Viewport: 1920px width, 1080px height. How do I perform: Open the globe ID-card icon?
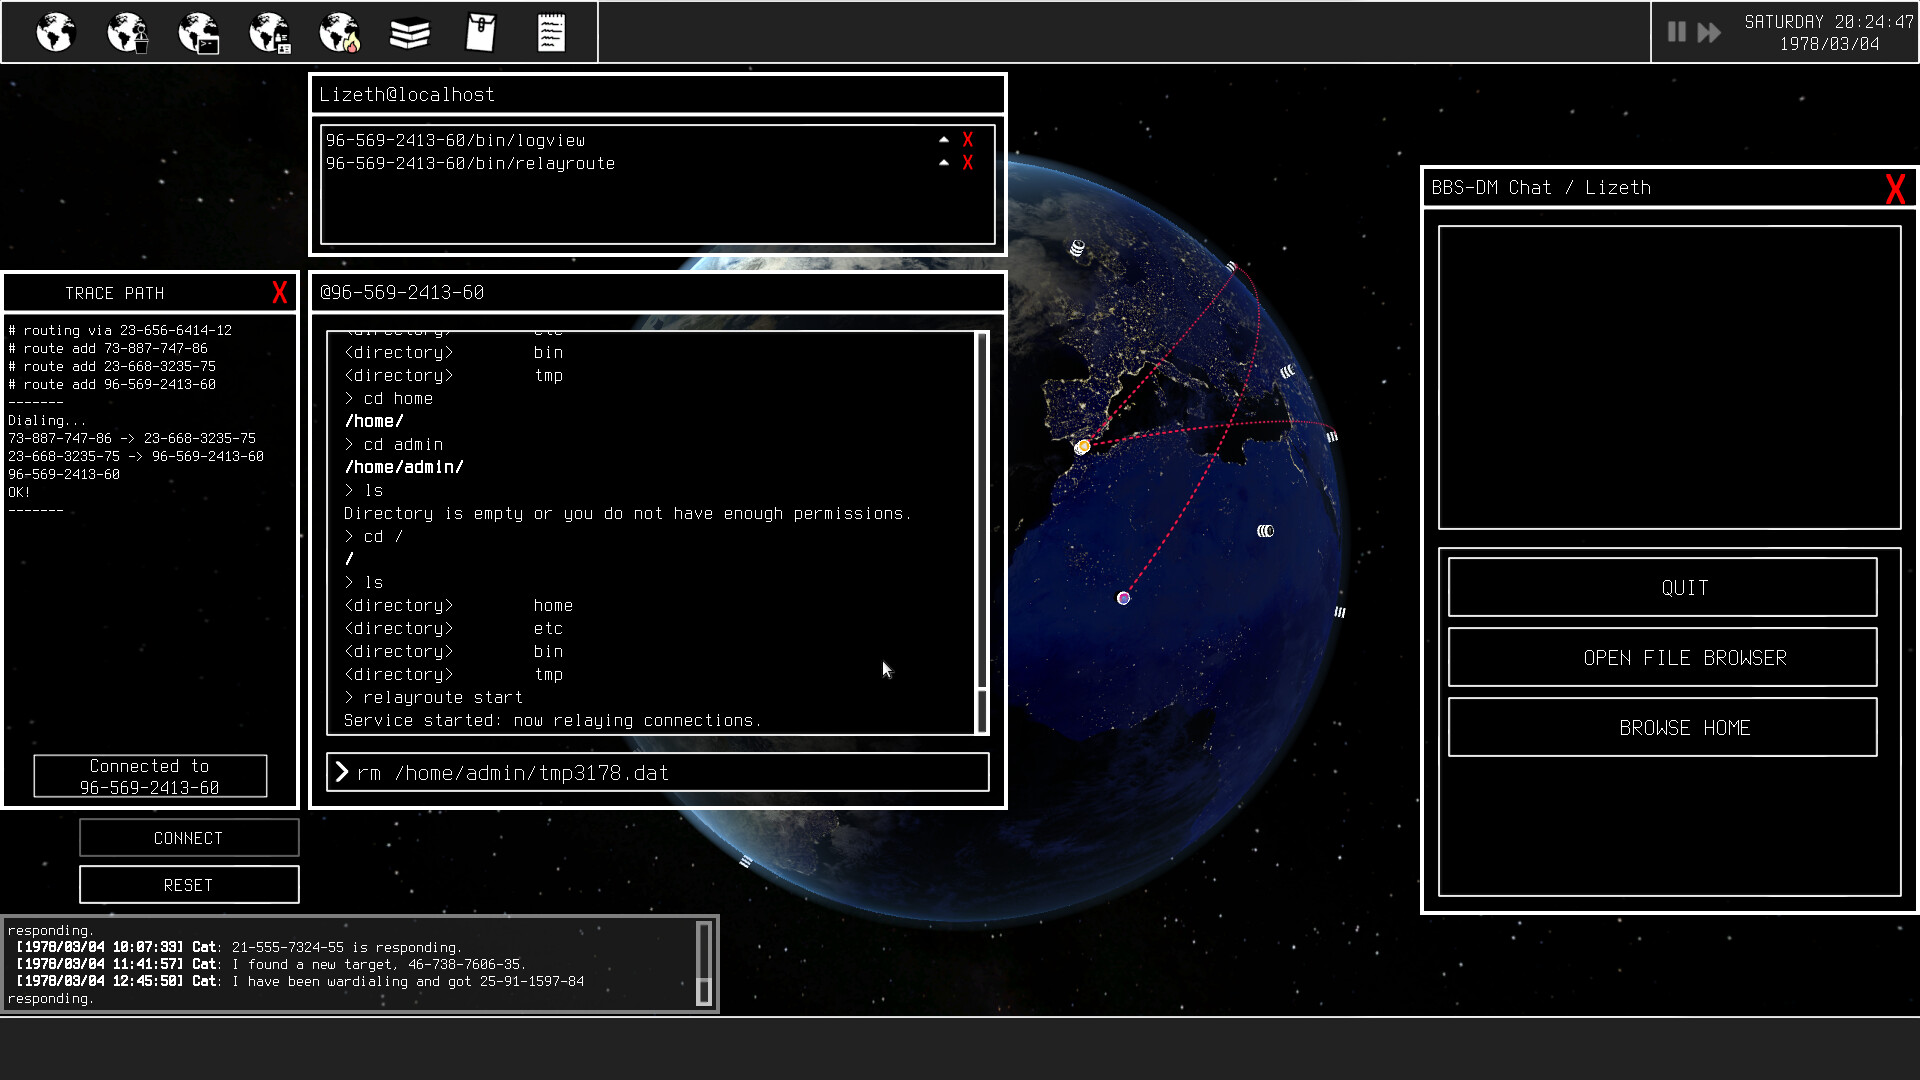pyautogui.click(x=268, y=32)
